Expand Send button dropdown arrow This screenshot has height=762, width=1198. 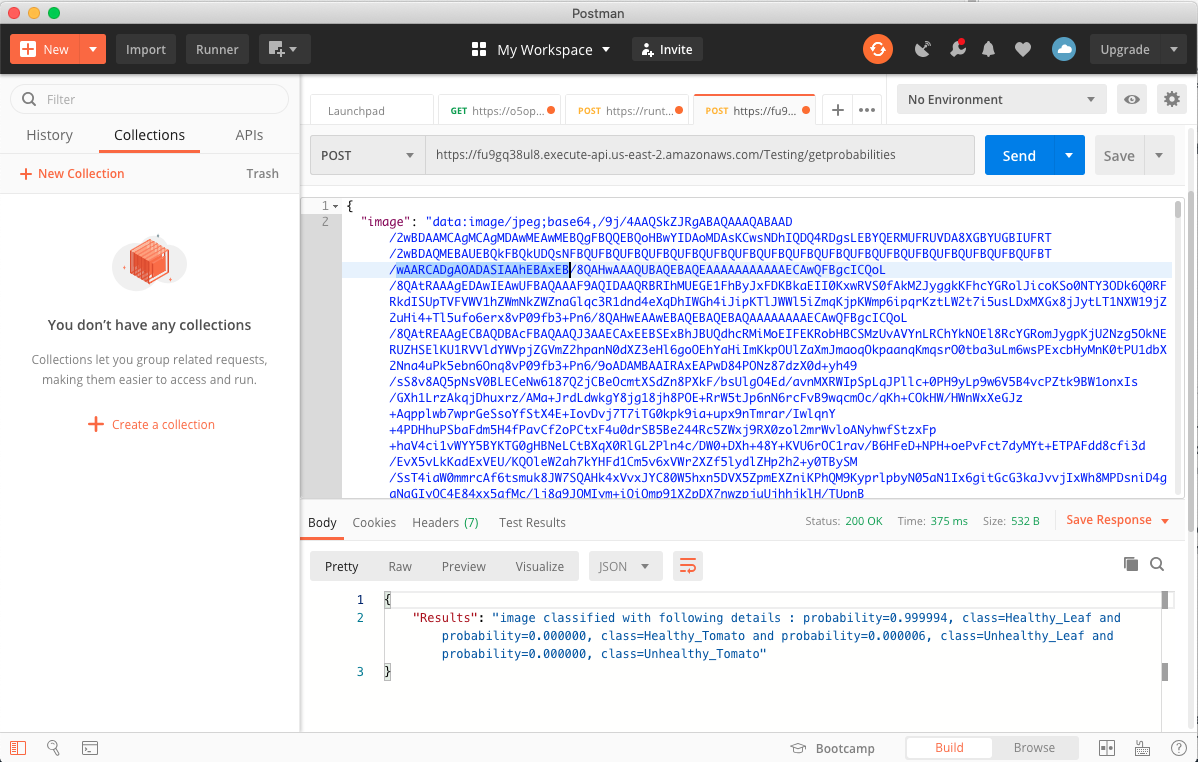[1069, 155]
